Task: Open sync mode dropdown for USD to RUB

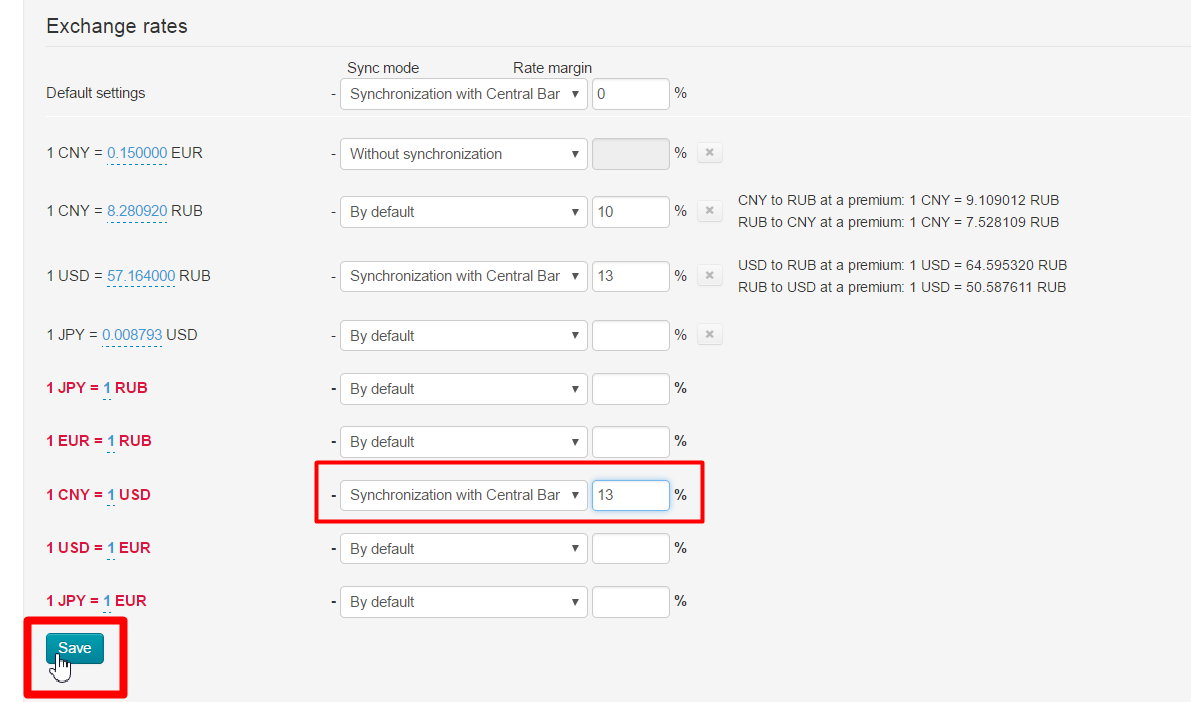Action: click(x=463, y=276)
